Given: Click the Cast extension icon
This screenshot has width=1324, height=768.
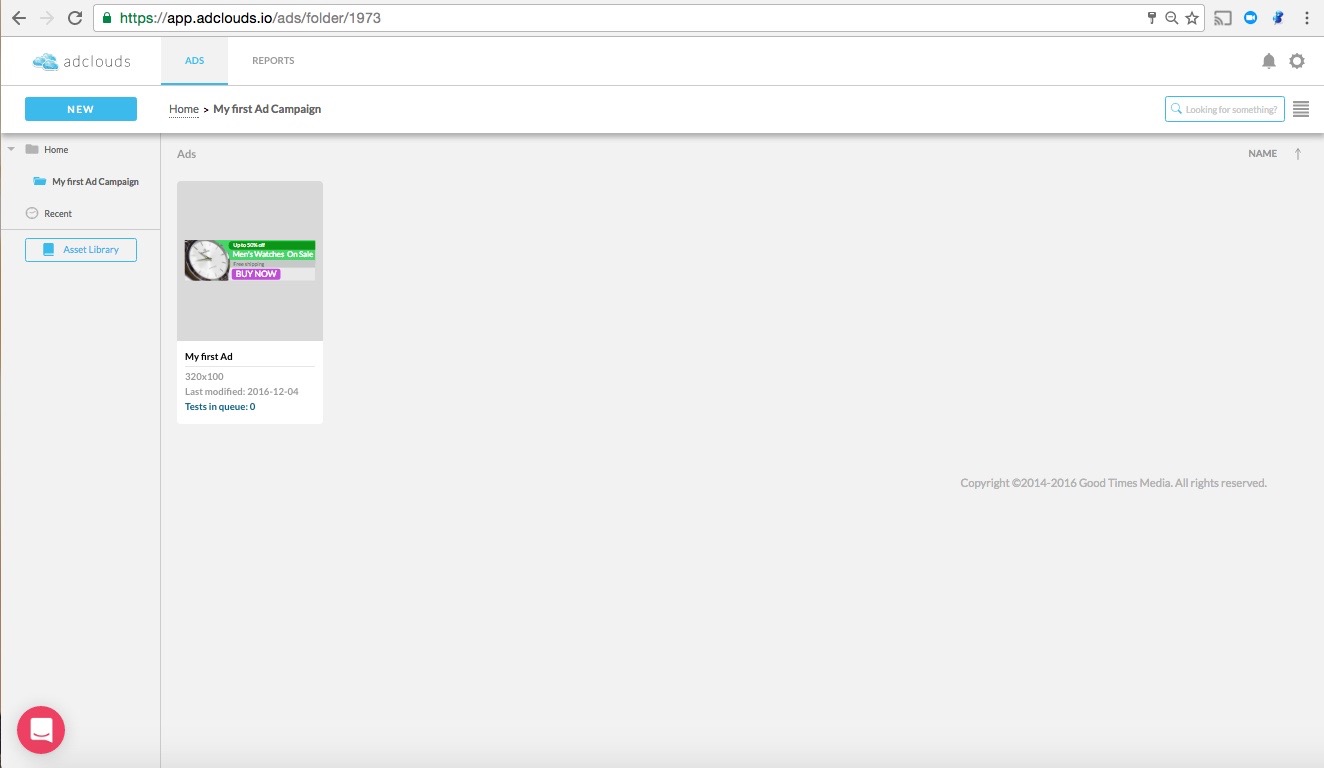Looking at the screenshot, I should 1223,18.
